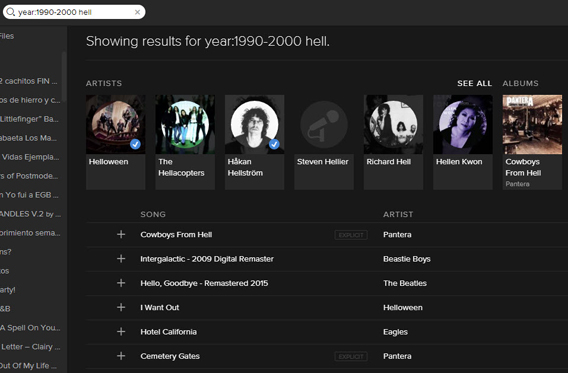Sort by ARTIST column header
The width and height of the screenshot is (568, 373).
point(398,214)
